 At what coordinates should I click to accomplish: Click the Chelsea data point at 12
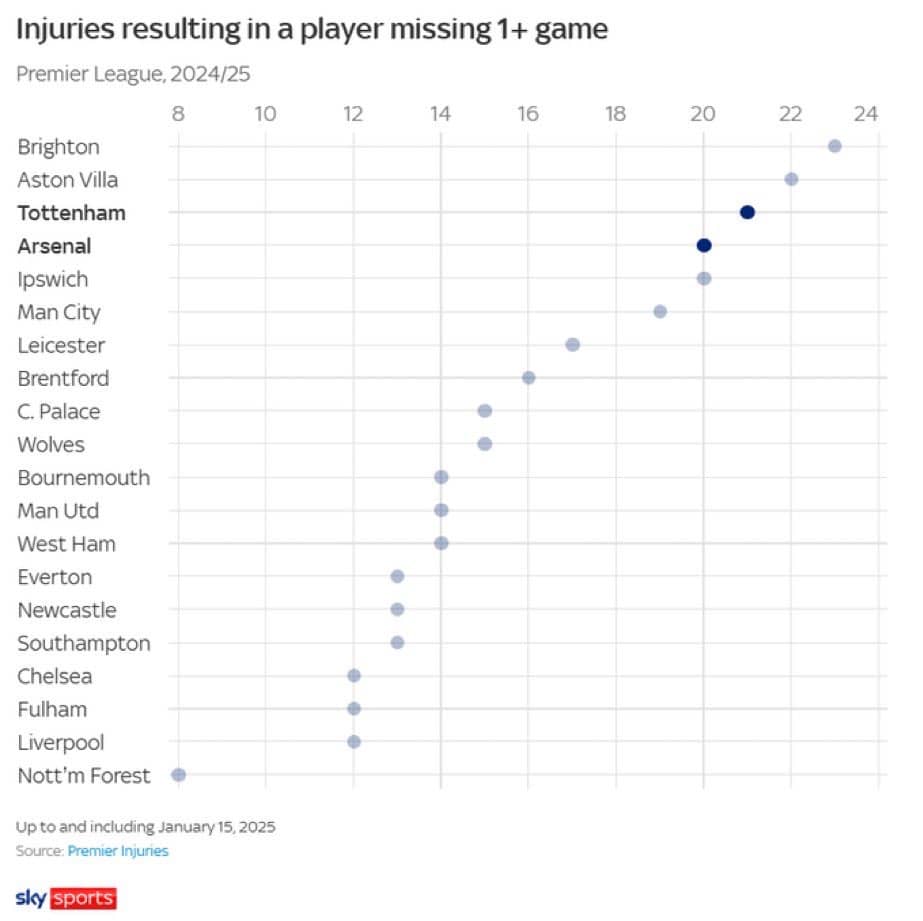354,676
